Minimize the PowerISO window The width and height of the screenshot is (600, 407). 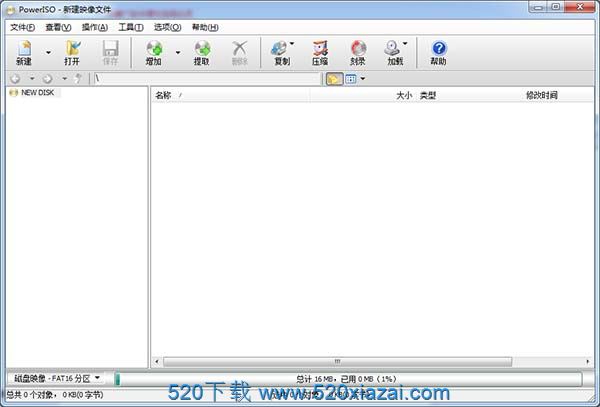pos(539,7)
